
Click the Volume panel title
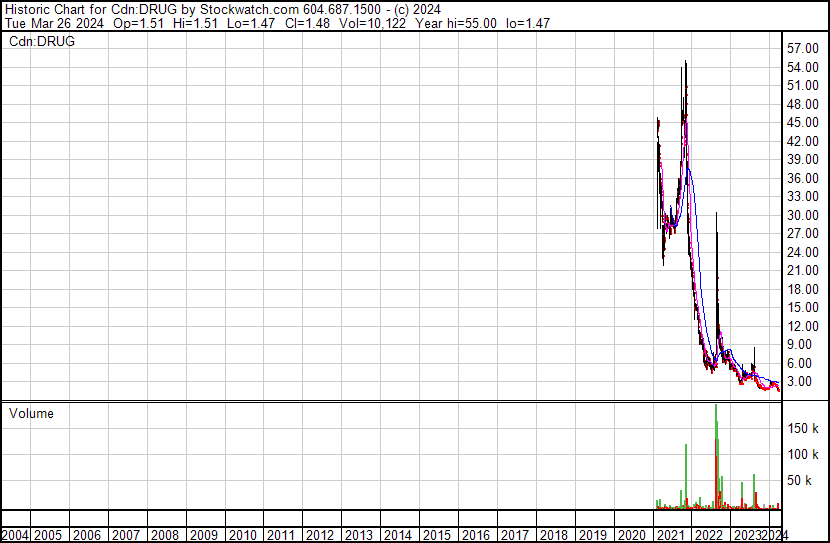pos(31,414)
